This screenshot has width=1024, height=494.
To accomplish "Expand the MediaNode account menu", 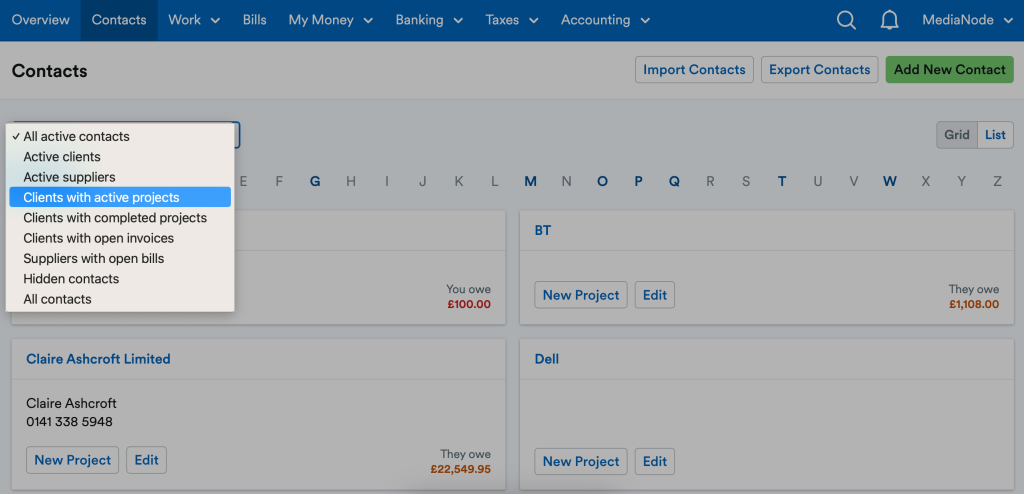I will tap(967, 20).
